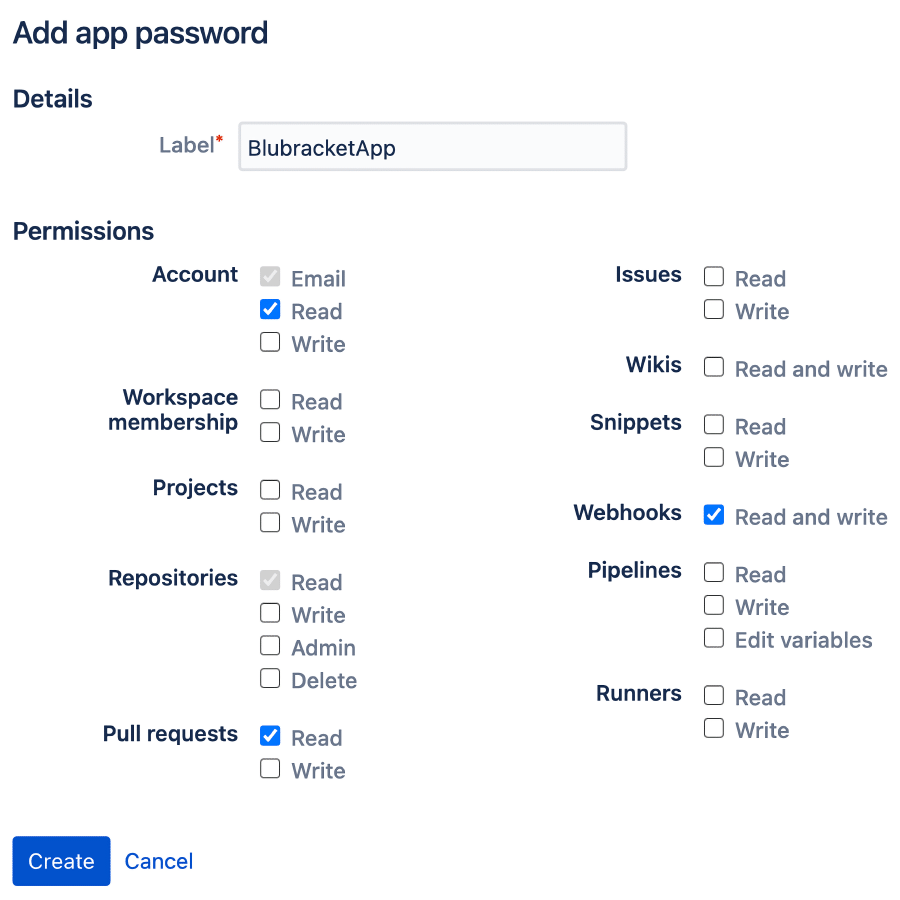
Task: Disable Pull requests Read permission
Action: [x=270, y=736]
